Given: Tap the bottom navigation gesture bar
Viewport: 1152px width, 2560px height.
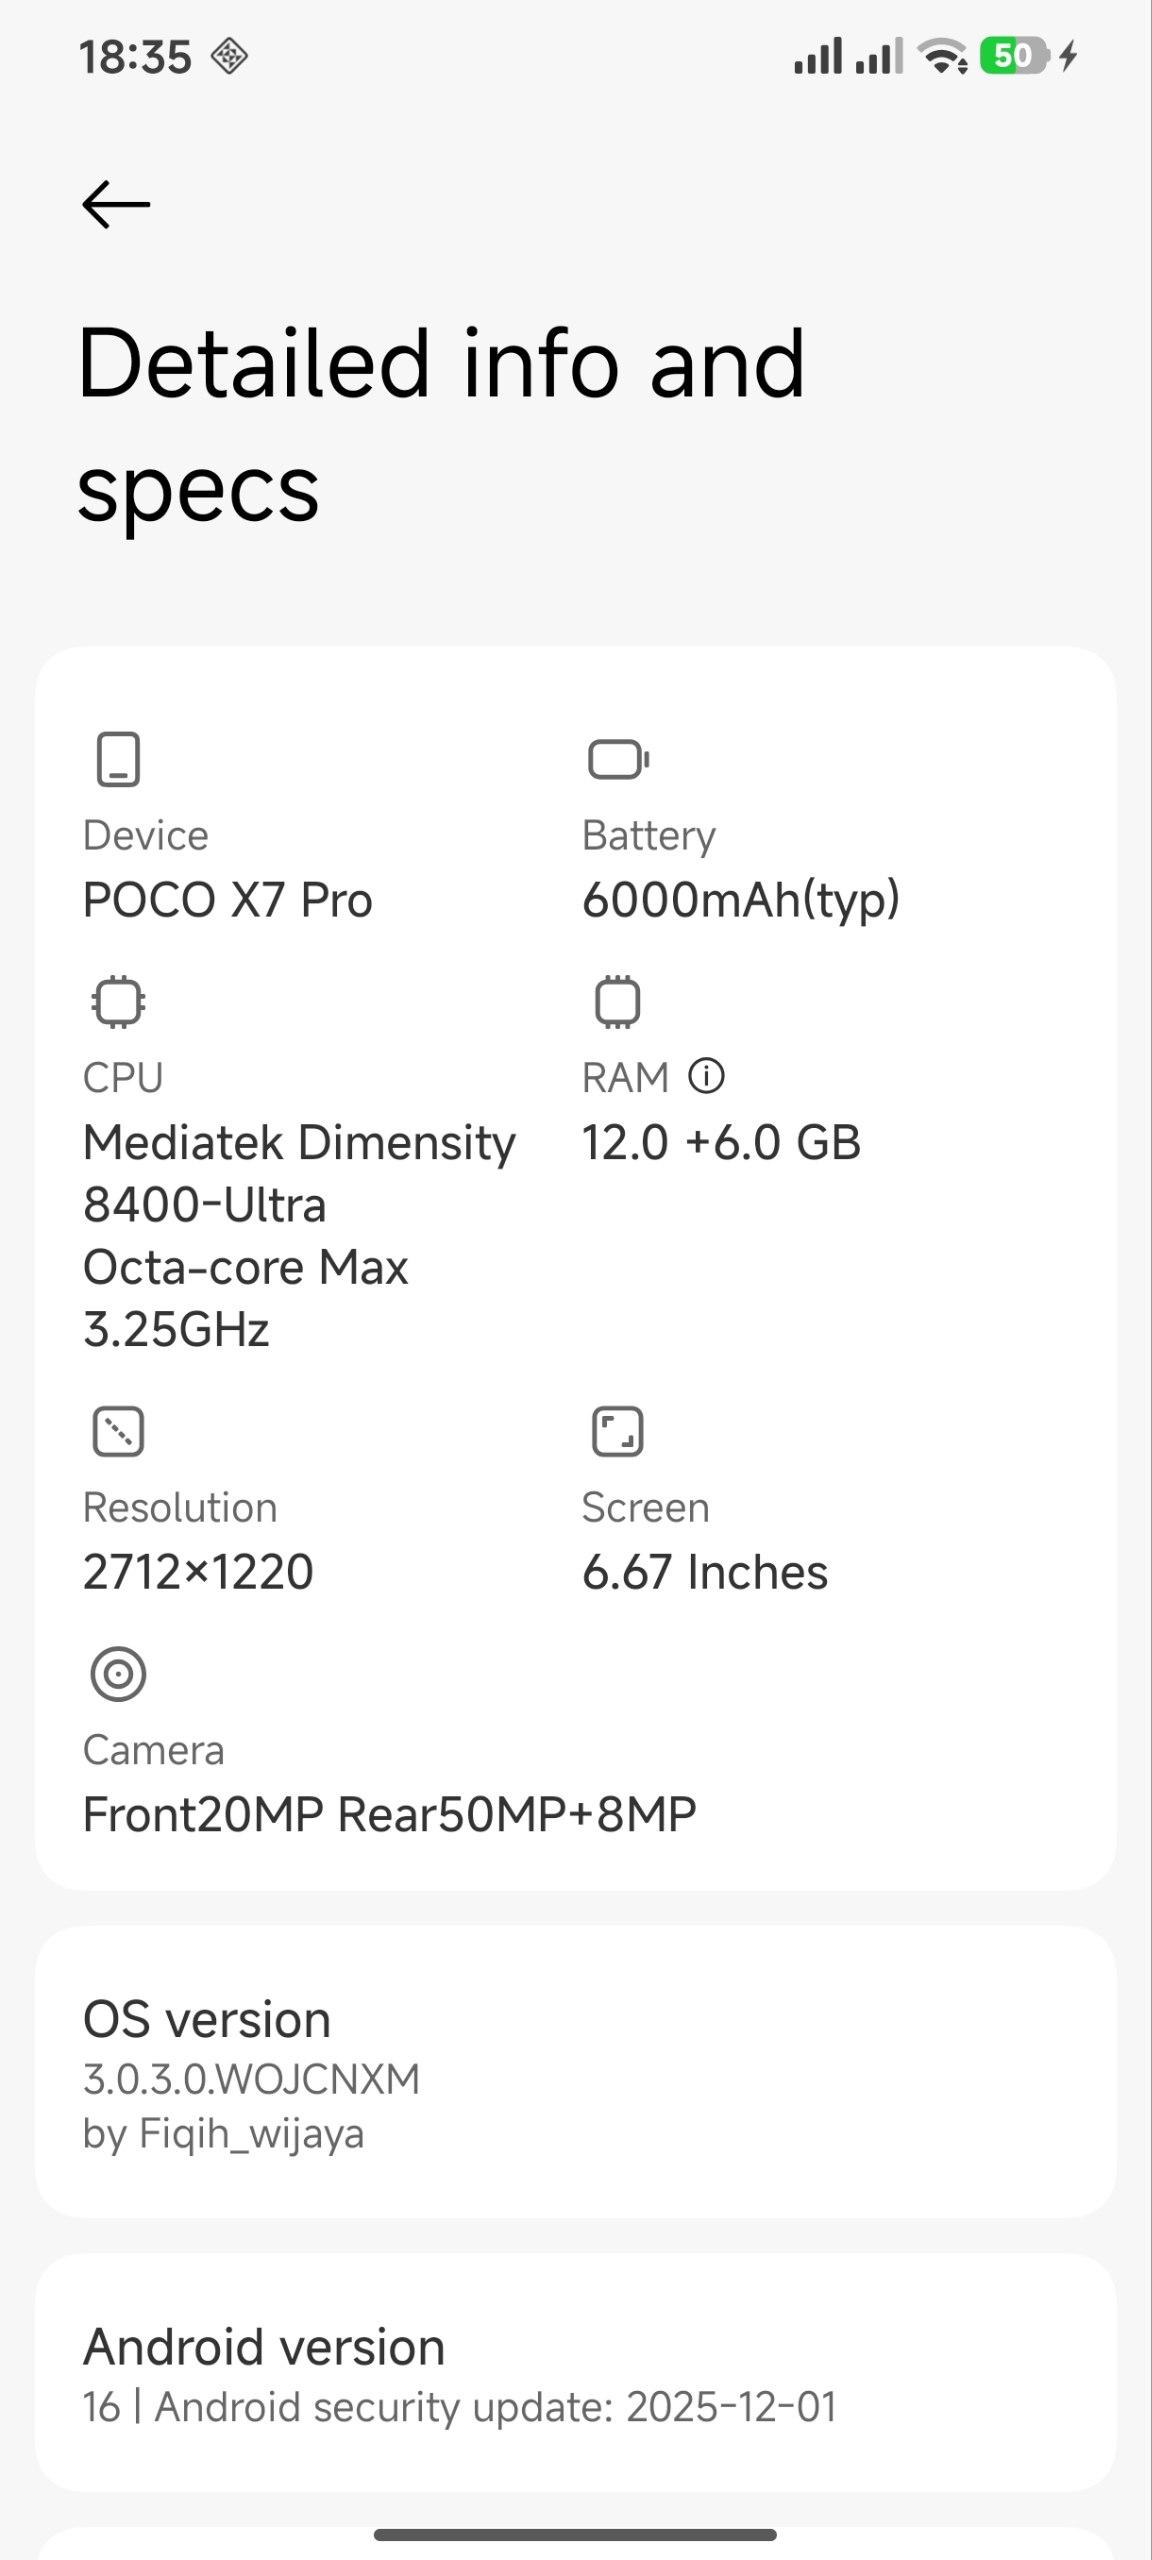Looking at the screenshot, I should pyautogui.click(x=575, y=2535).
